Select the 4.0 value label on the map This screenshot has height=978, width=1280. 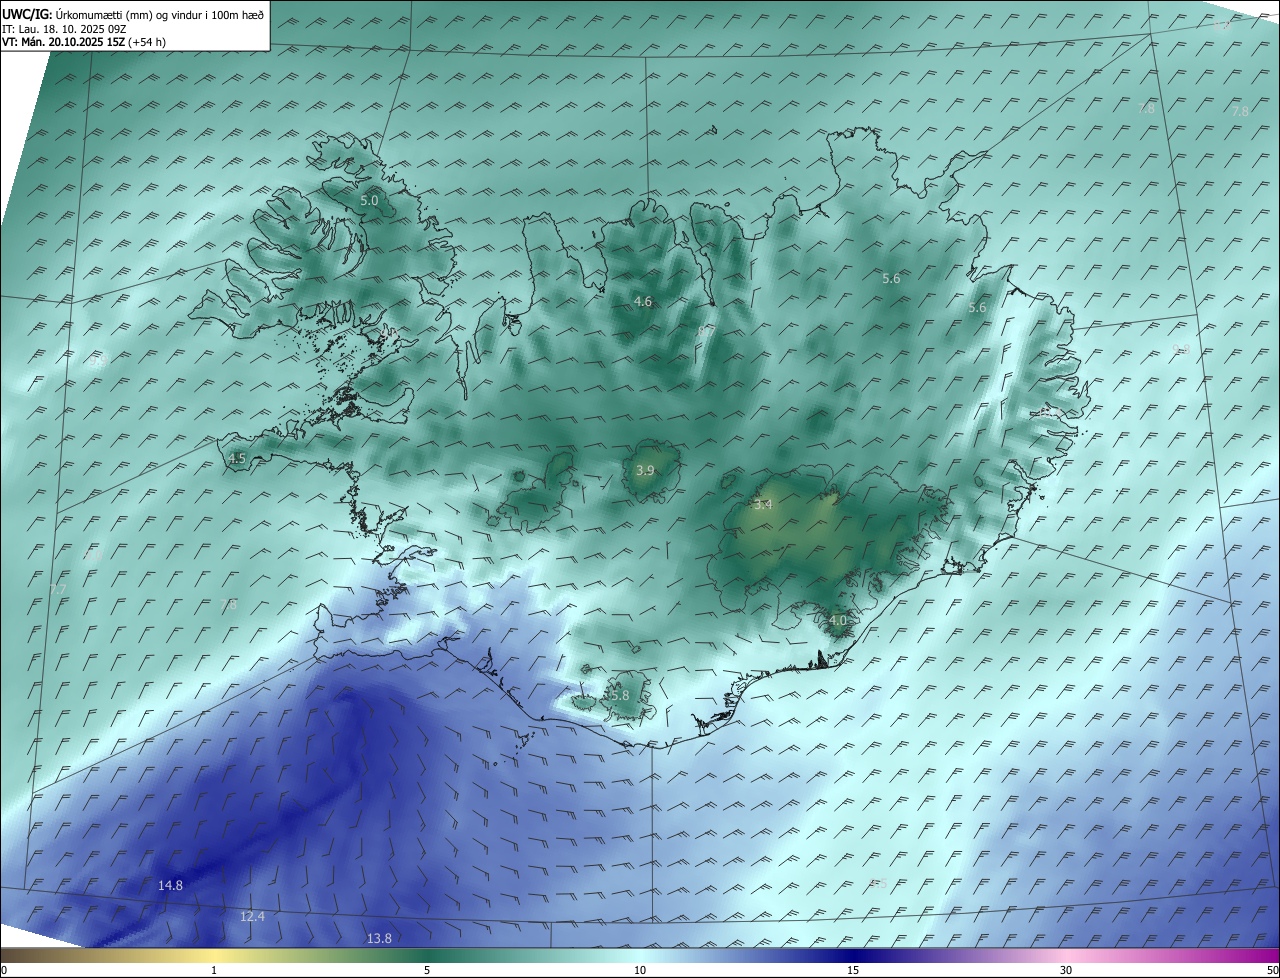pos(838,620)
